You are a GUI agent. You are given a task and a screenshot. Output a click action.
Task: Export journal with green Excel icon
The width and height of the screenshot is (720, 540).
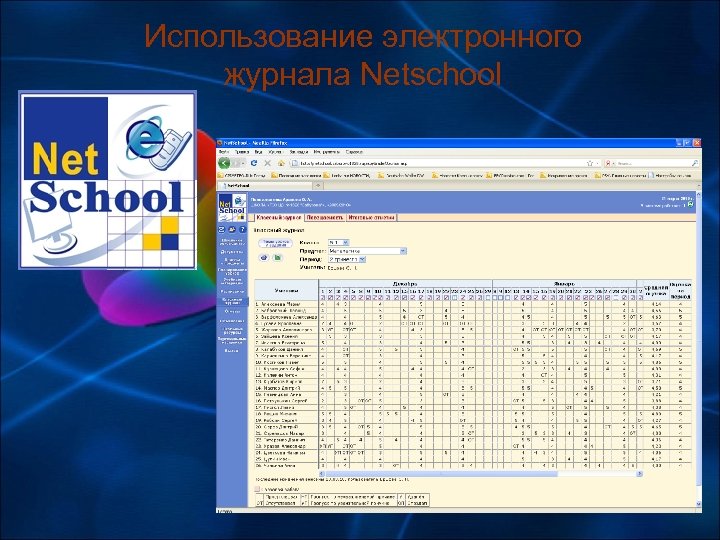pyautogui.click(x=278, y=258)
